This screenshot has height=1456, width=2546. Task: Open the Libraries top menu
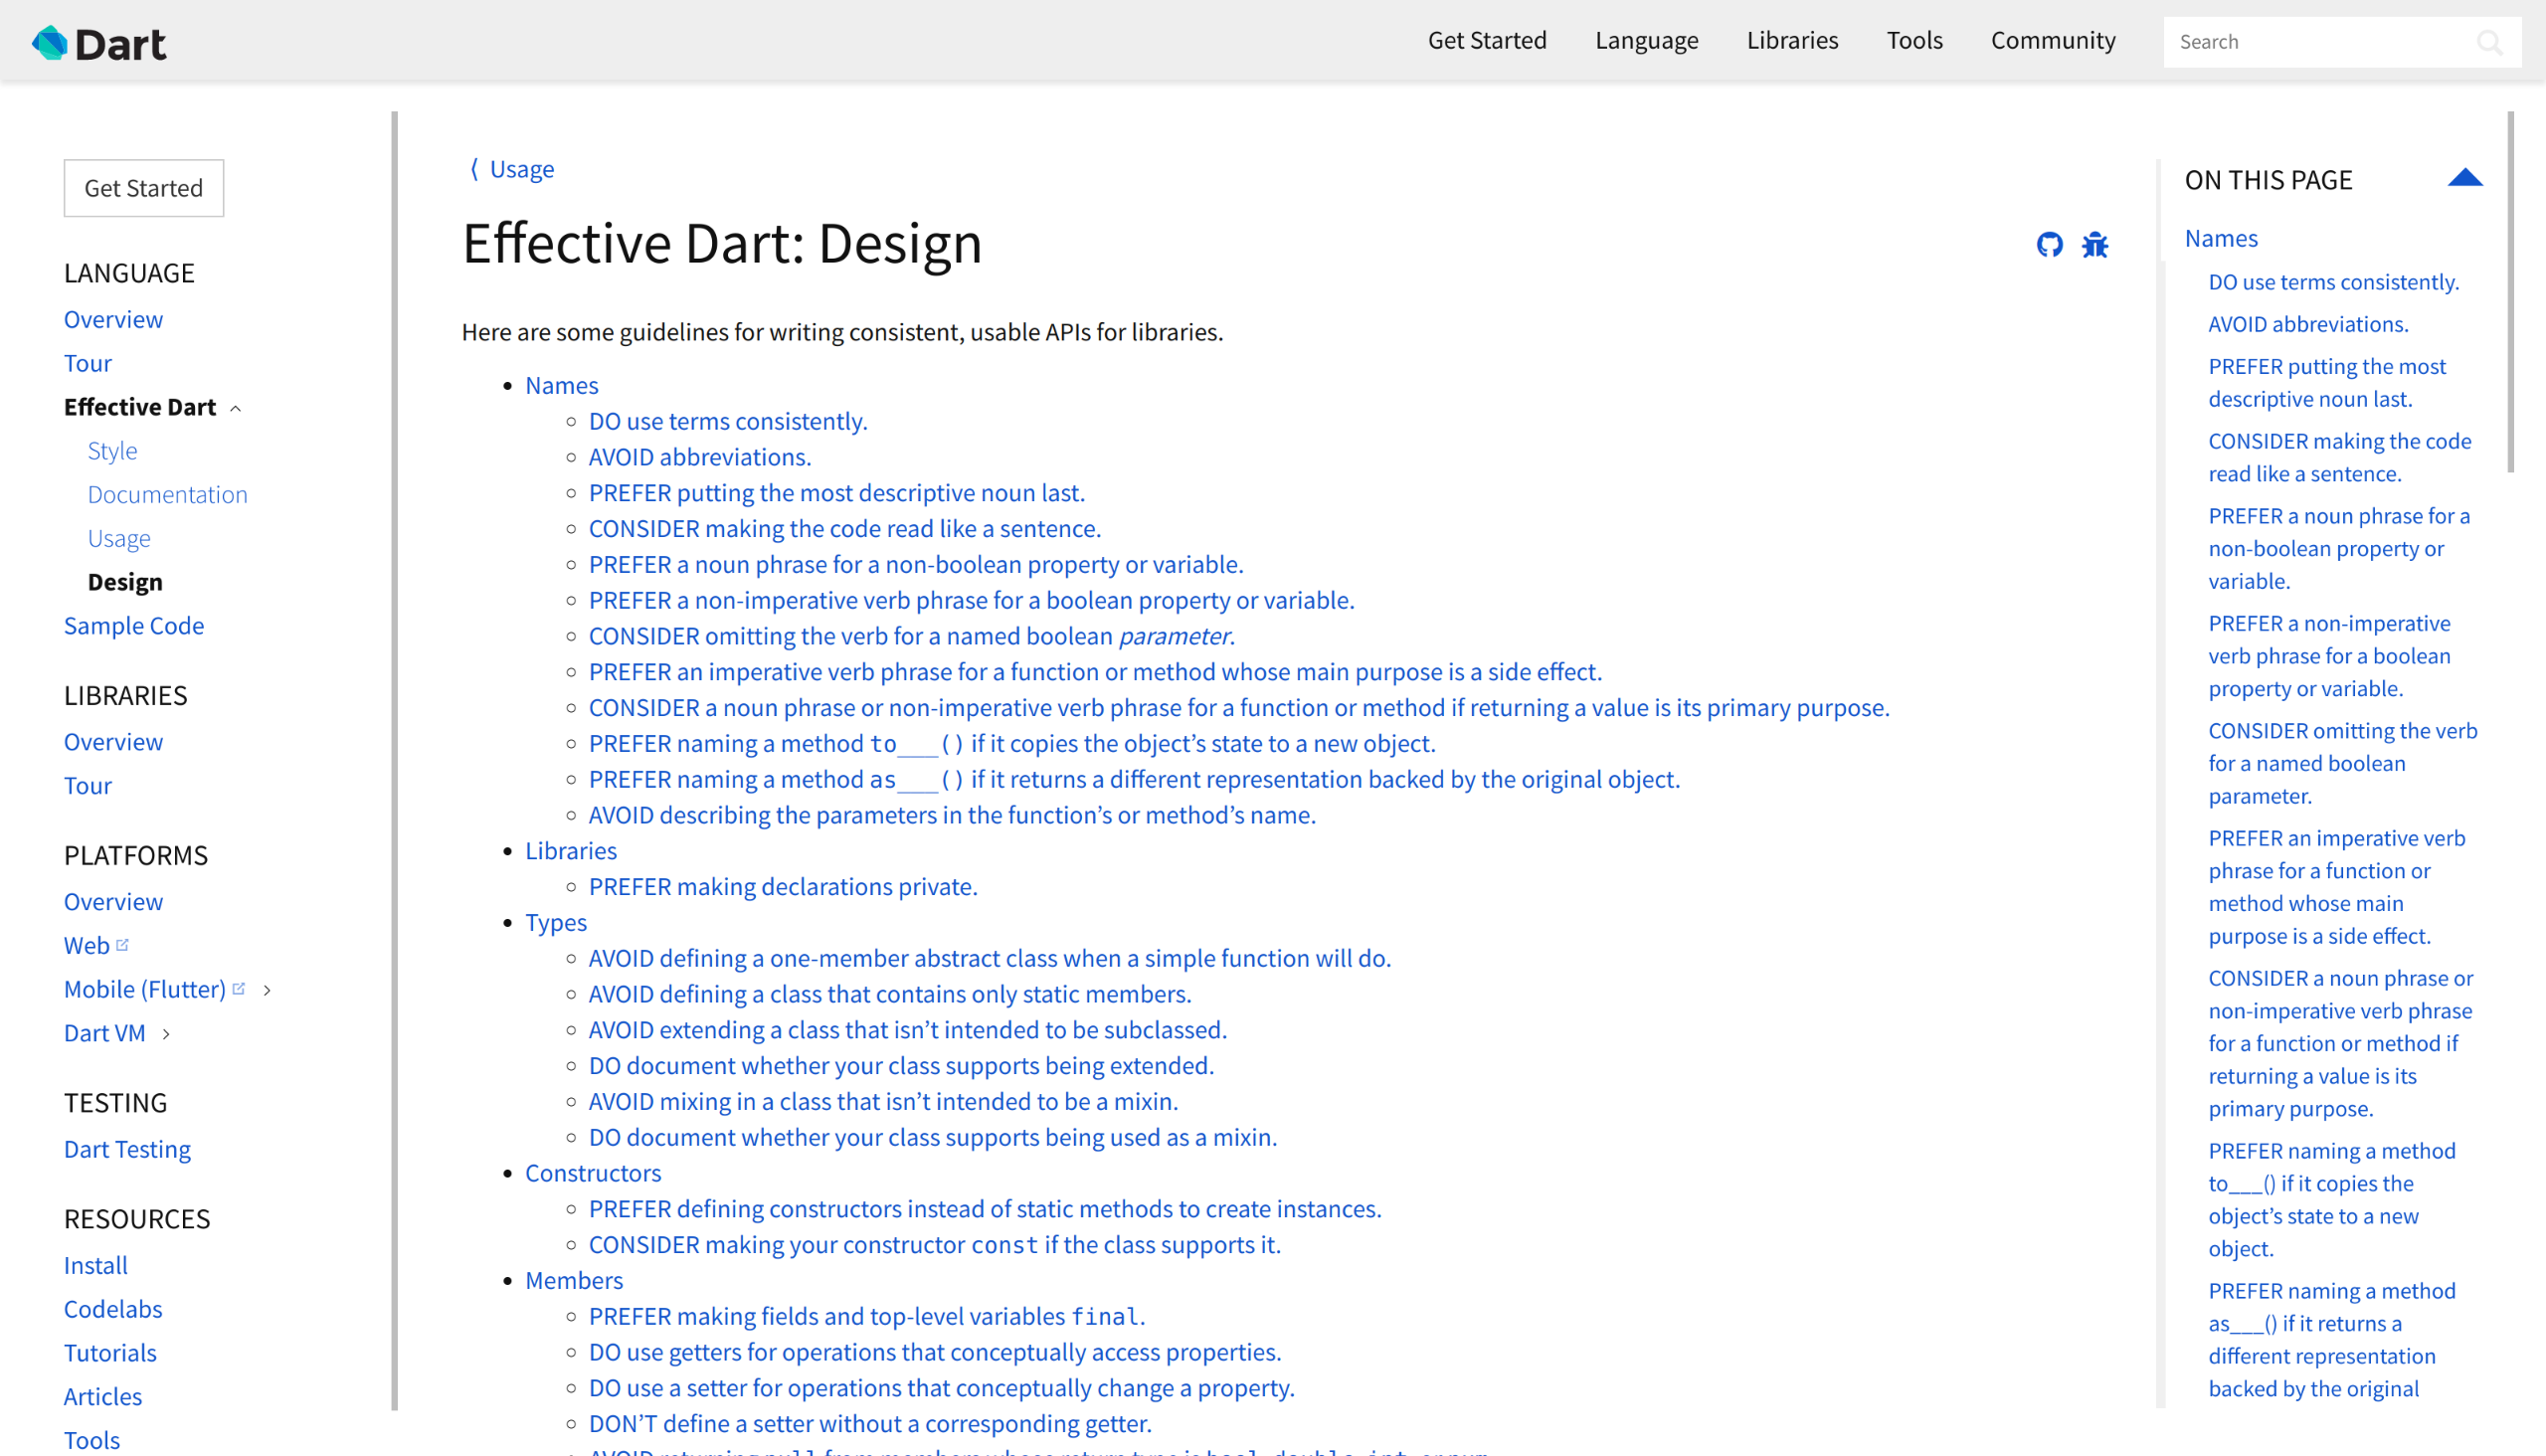click(1792, 40)
